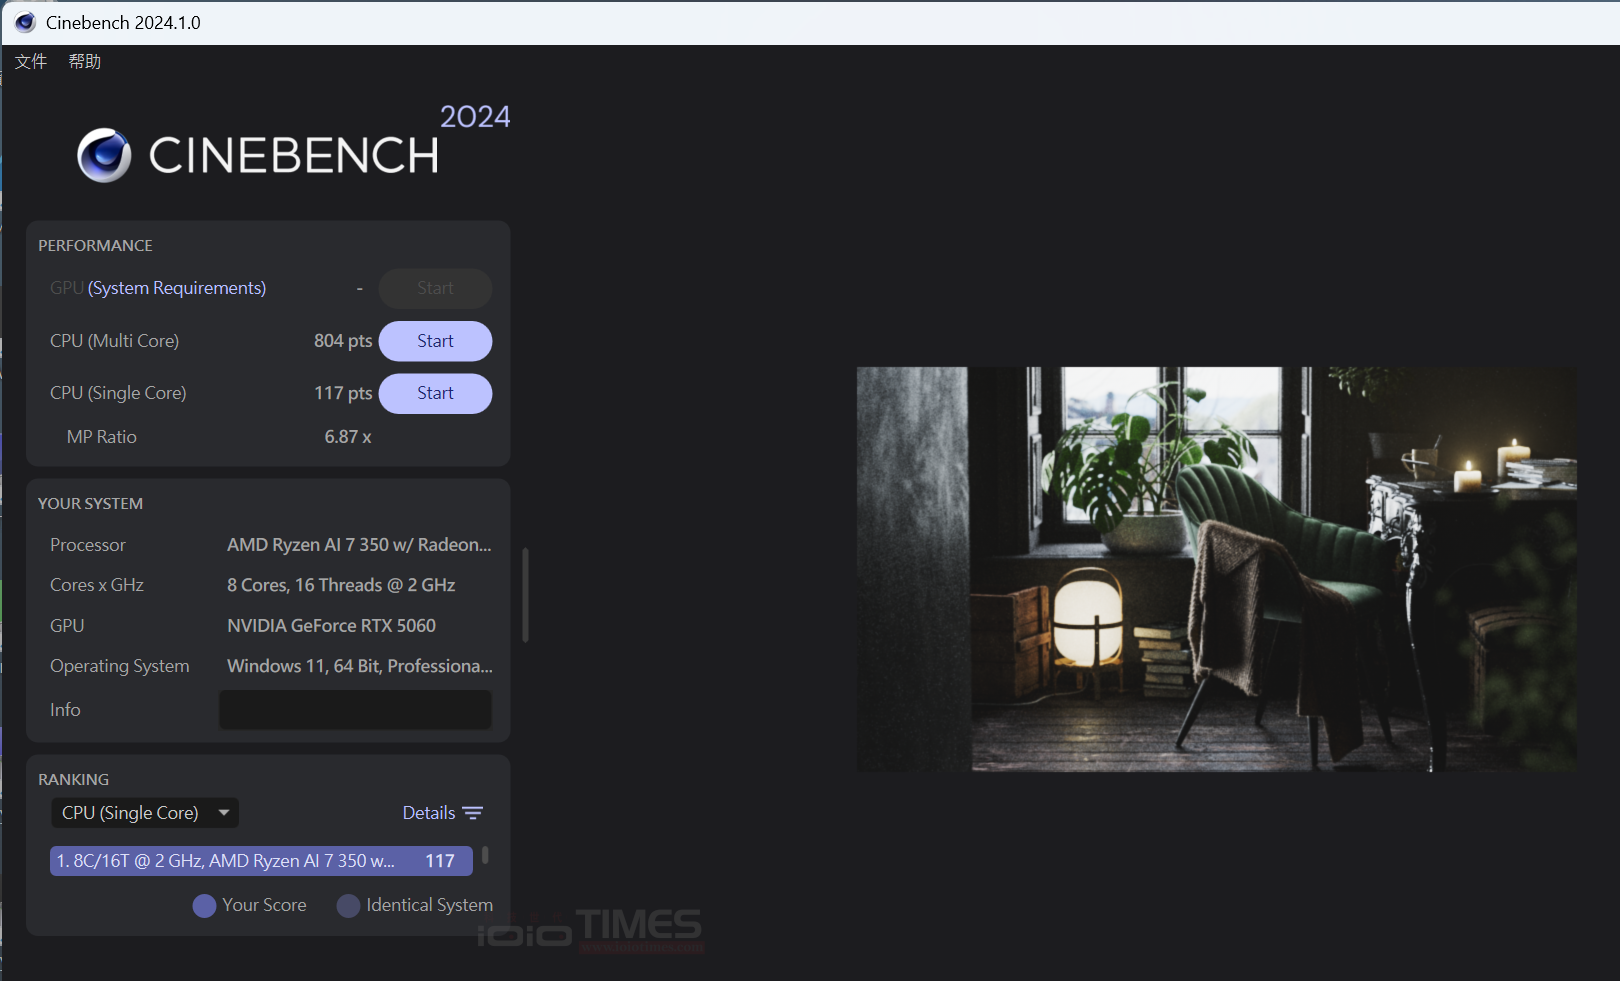Click the Cinebench logo sphere icon
Screen dimensions: 1620x981
coord(104,156)
